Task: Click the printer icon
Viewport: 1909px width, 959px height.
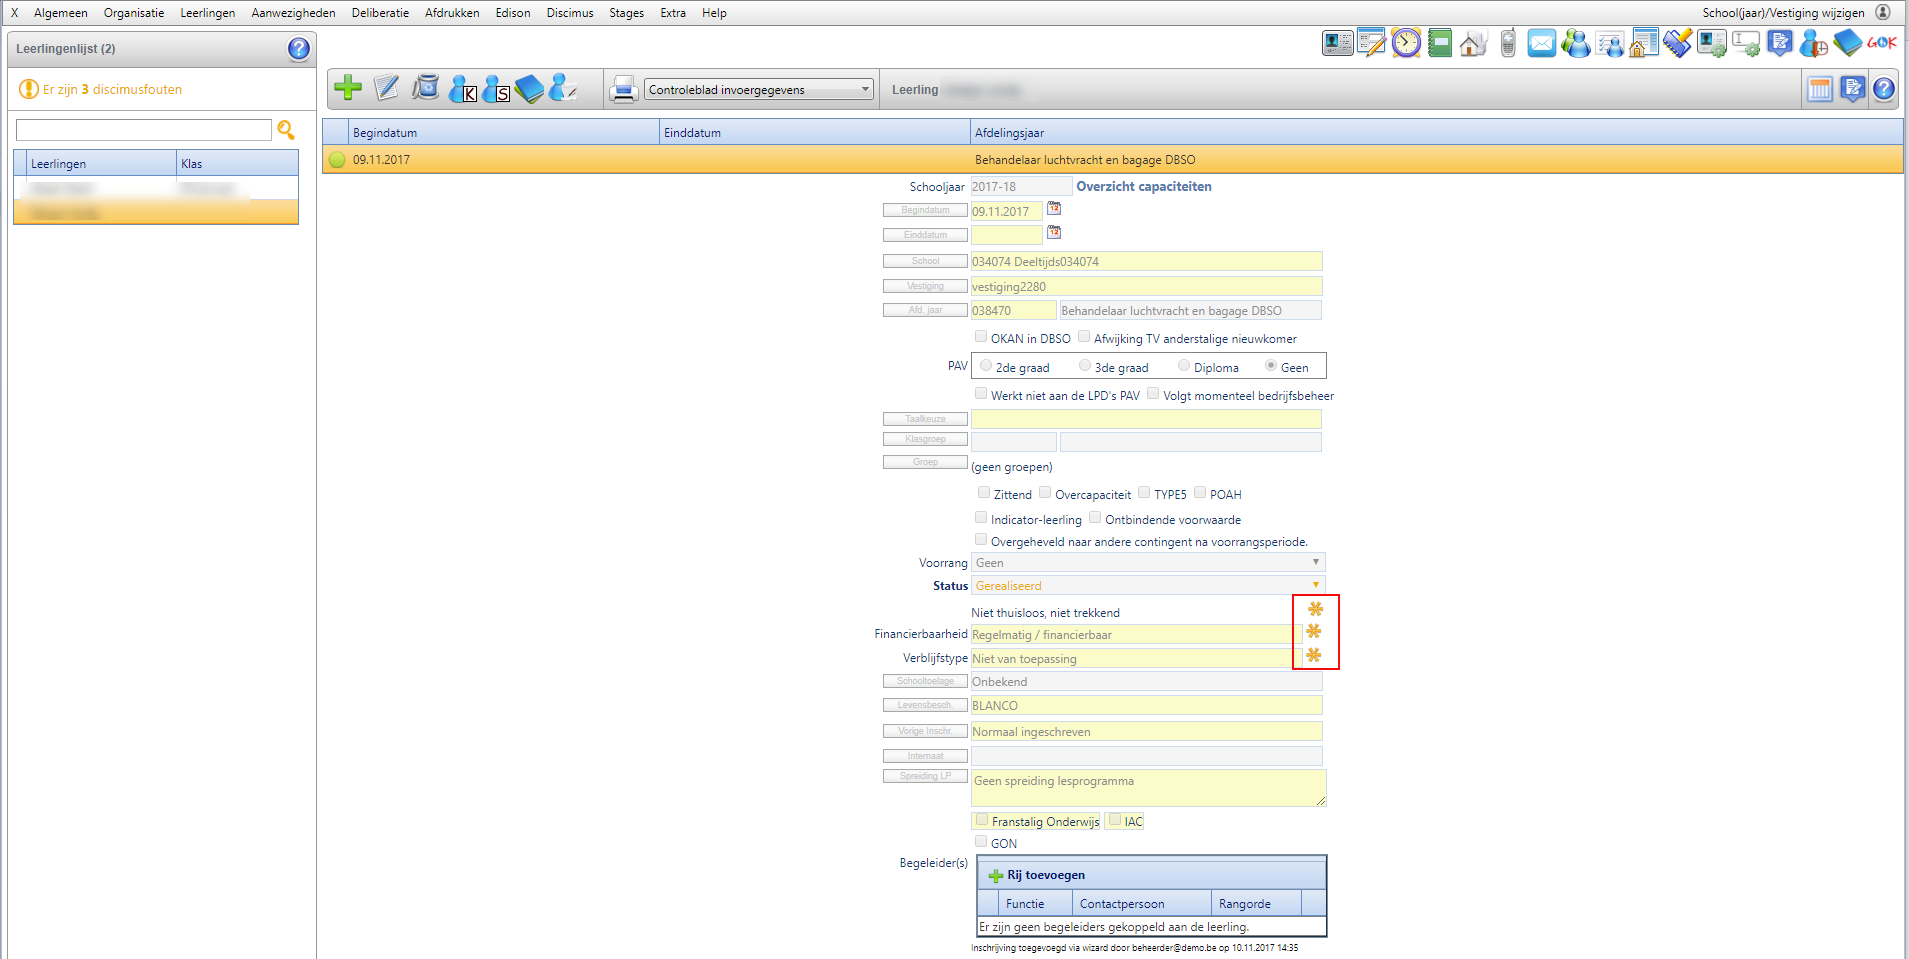Action: (x=624, y=89)
